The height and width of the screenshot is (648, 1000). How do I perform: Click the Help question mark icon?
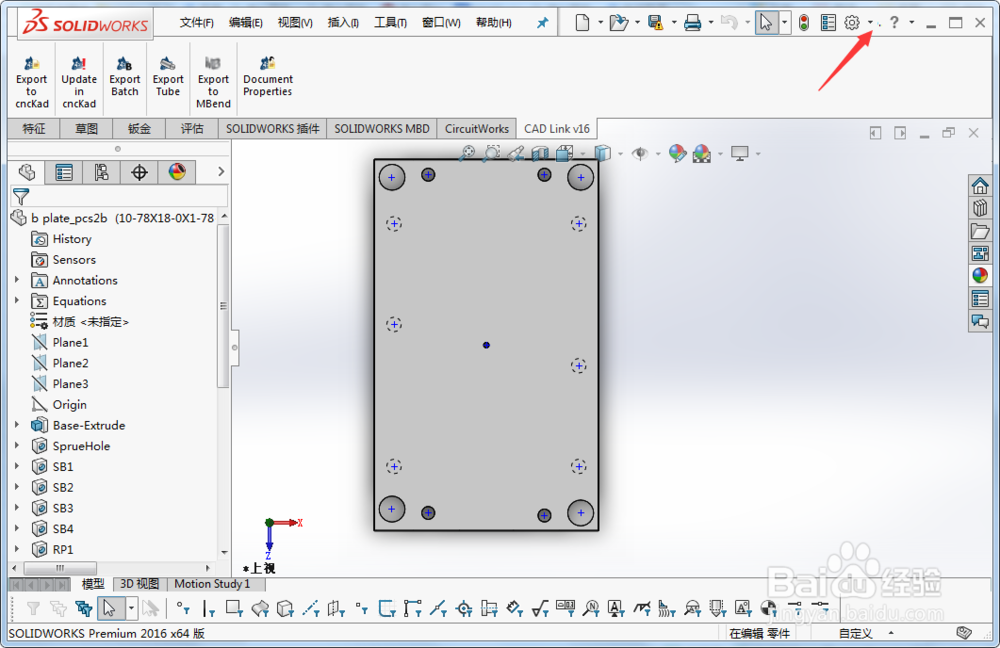click(x=894, y=23)
